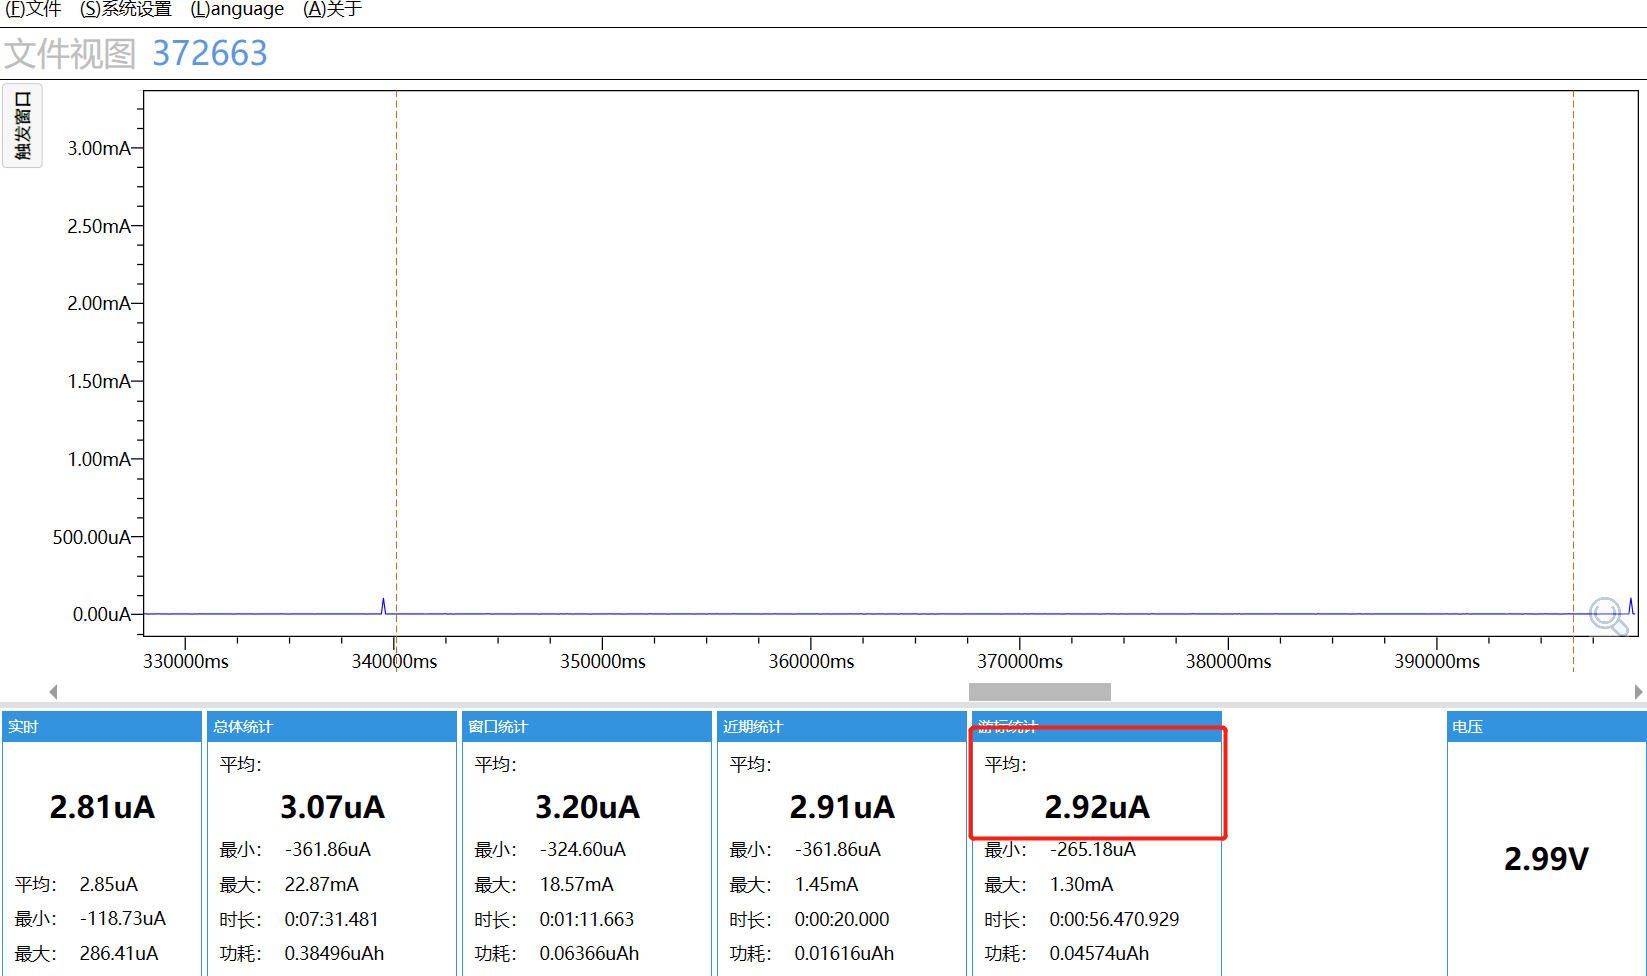Click the horizontal scrollbar thumb
Viewport: 1647px width, 976px height.
[1040, 692]
